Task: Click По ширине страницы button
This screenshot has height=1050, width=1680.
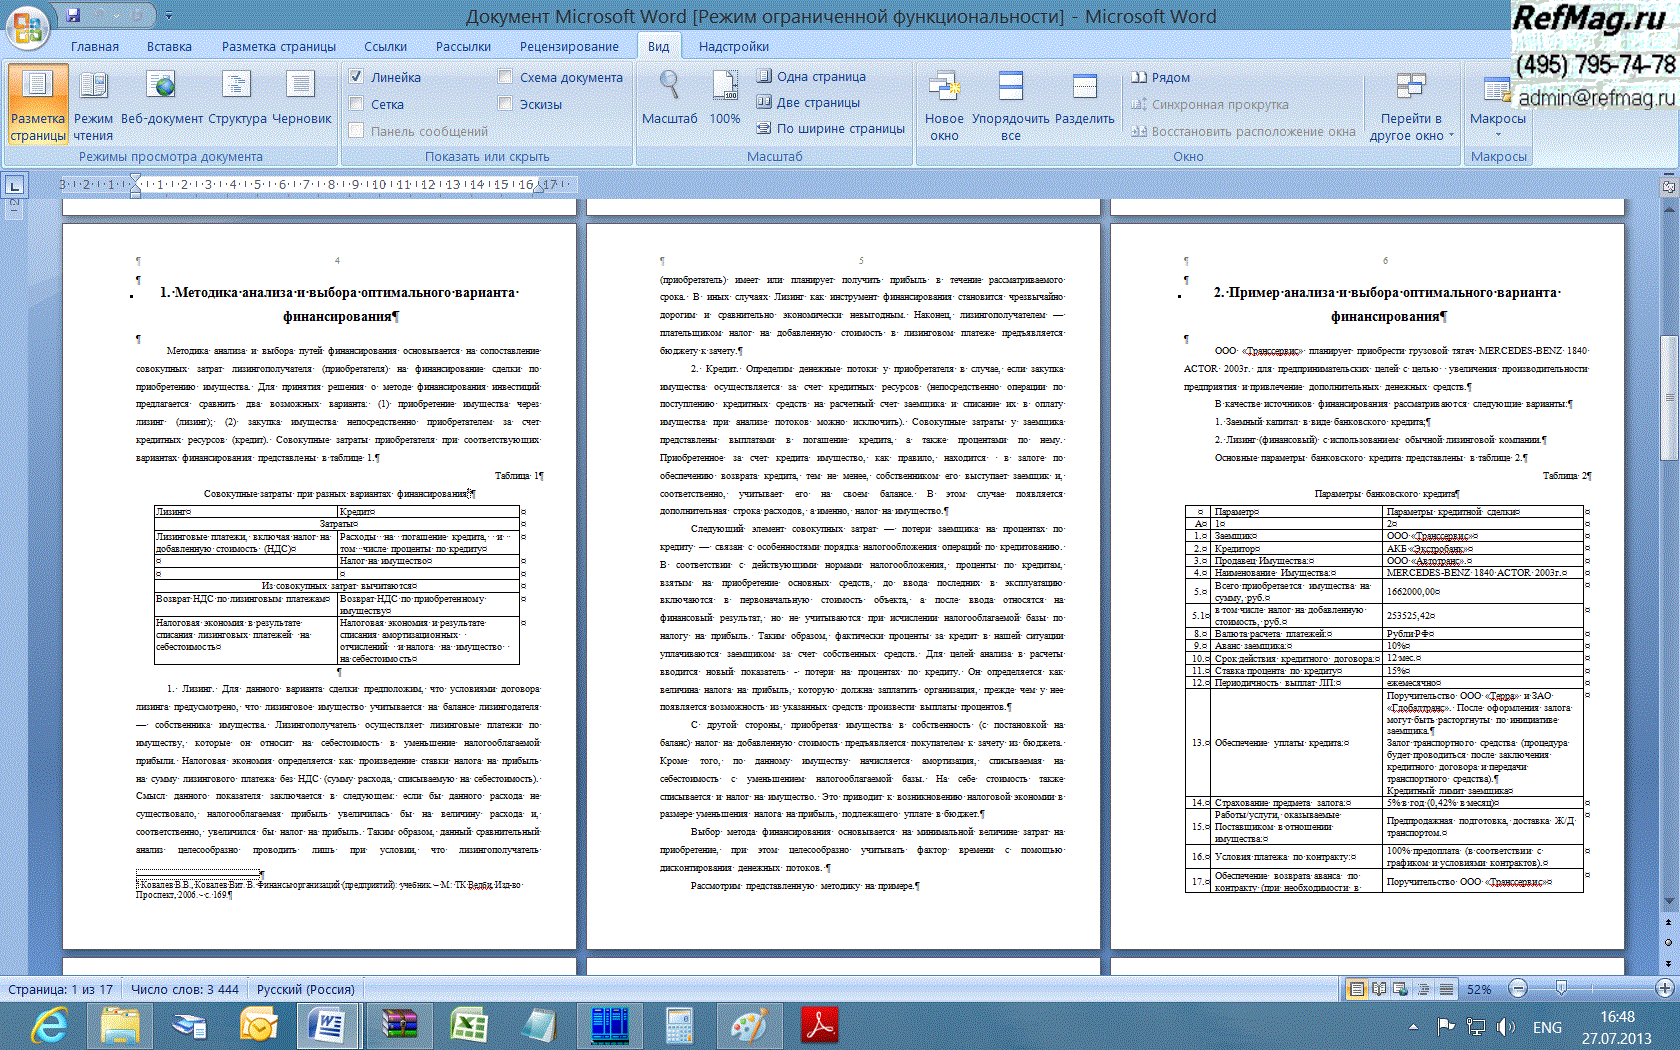Action: pos(830,128)
